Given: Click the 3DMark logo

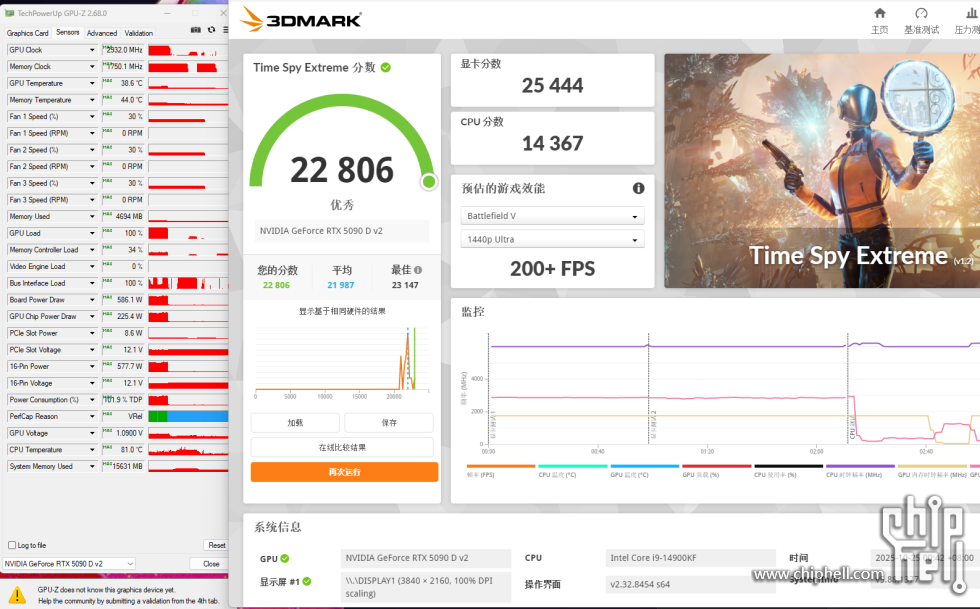Looking at the screenshot, I should (301, 19).
